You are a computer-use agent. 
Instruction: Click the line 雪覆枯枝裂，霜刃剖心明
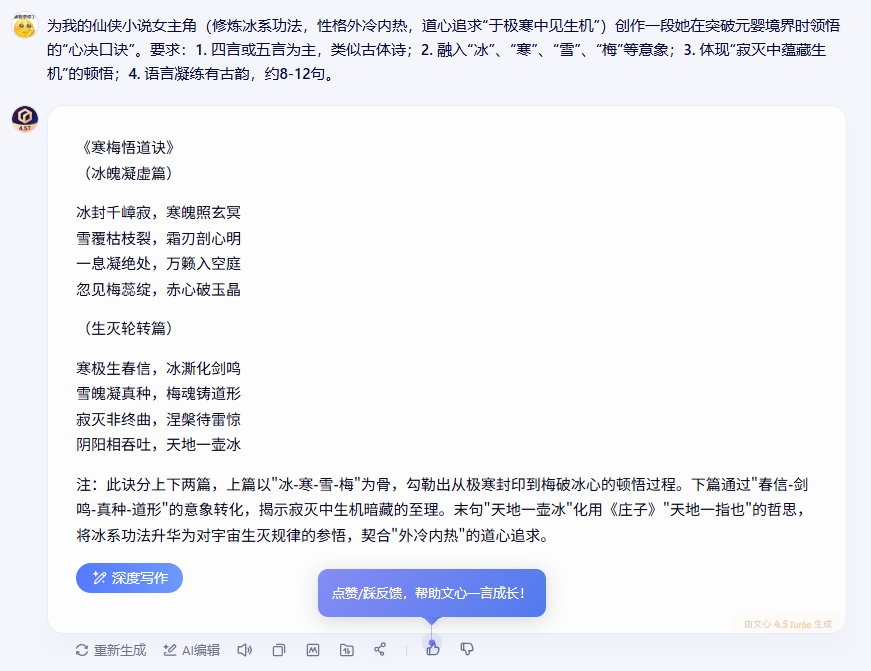click(x=159, y=238)
